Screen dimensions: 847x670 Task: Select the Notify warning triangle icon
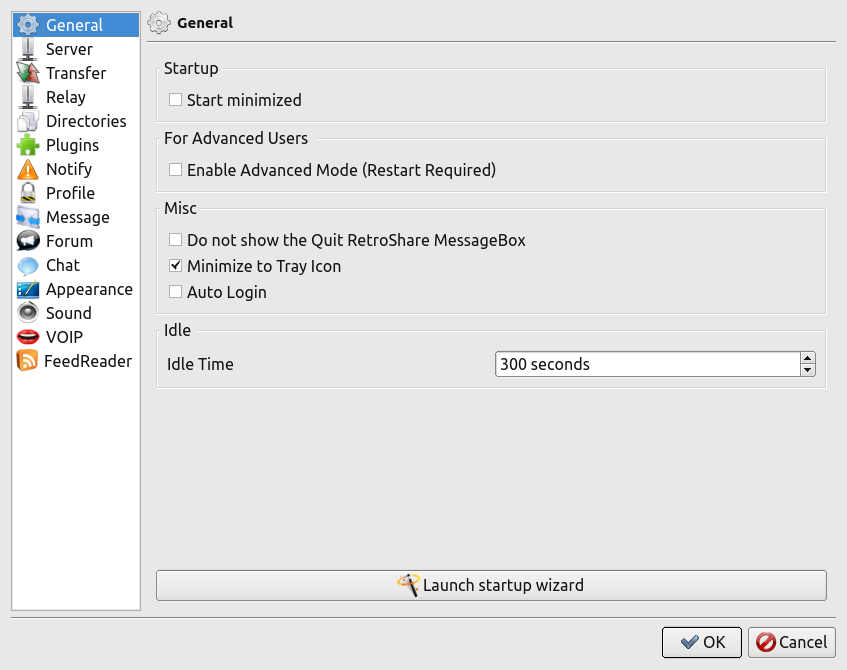pyautogui.click(x=28, y=169)
